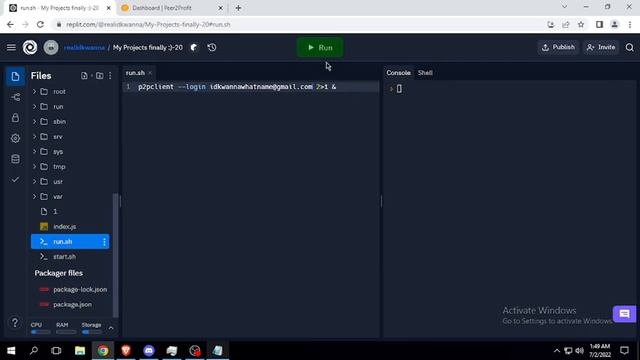Open File Explorer from taskbar
This screenshot has height=360, width=640.
point(80,351)
